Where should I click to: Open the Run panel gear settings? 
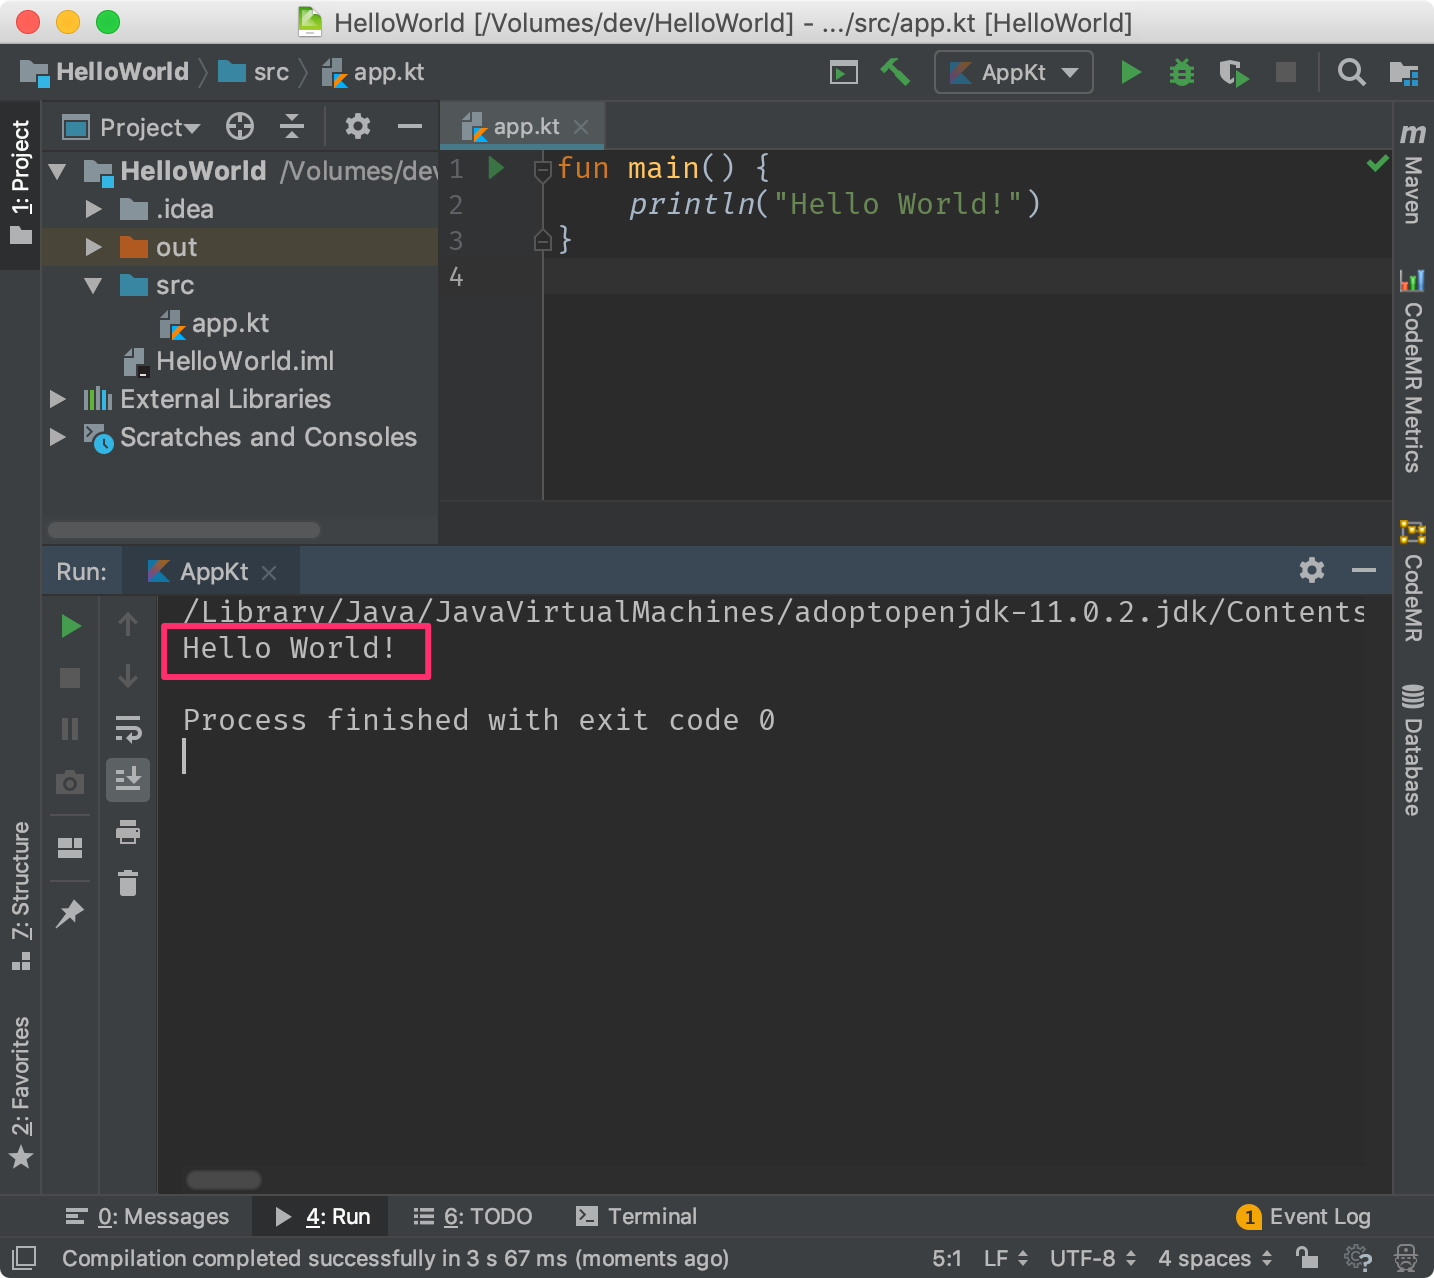(x=1312, y=570)
